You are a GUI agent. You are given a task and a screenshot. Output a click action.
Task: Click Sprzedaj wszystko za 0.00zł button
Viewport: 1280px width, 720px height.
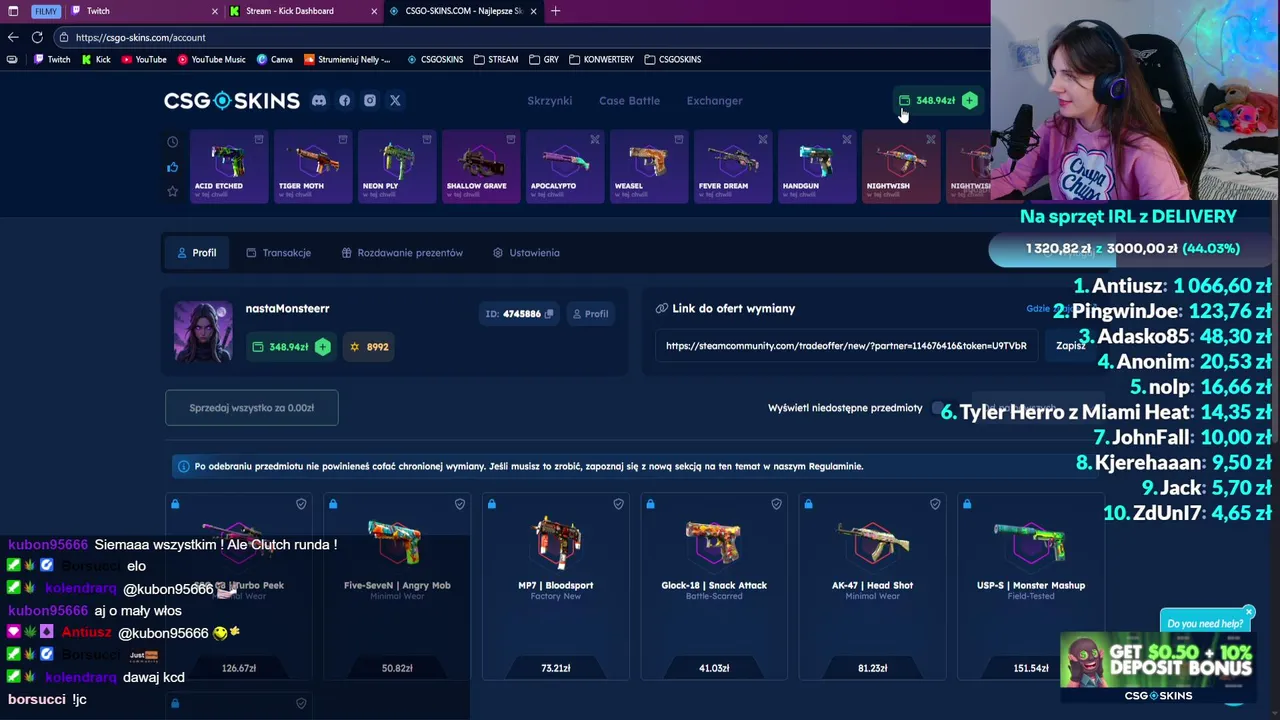252,408
